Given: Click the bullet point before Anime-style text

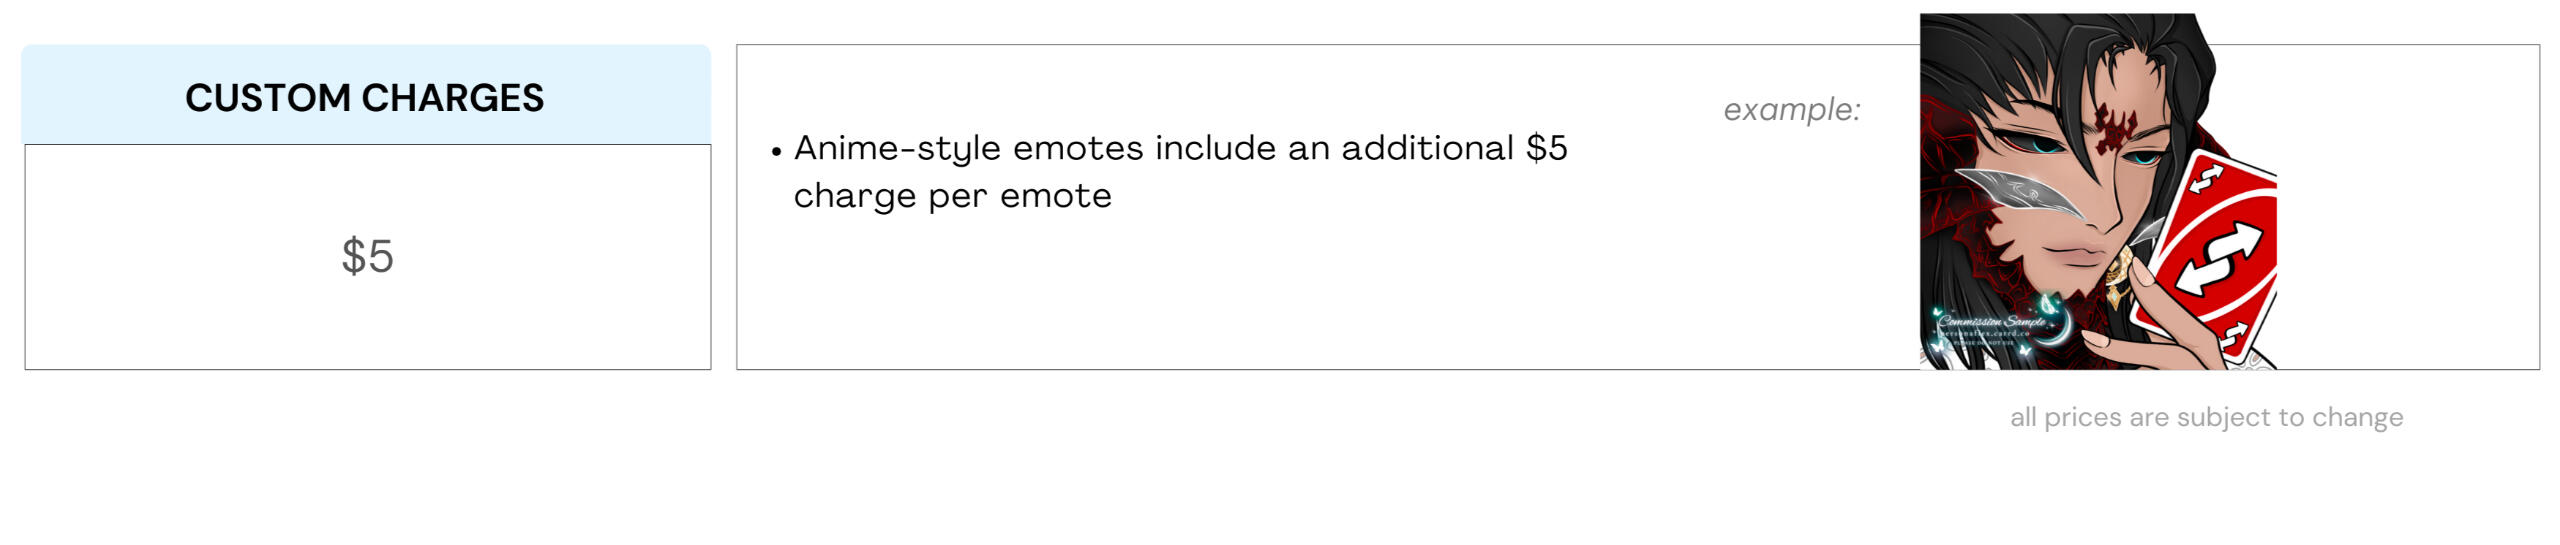Looking at the screenshot, I should [776, 152].
